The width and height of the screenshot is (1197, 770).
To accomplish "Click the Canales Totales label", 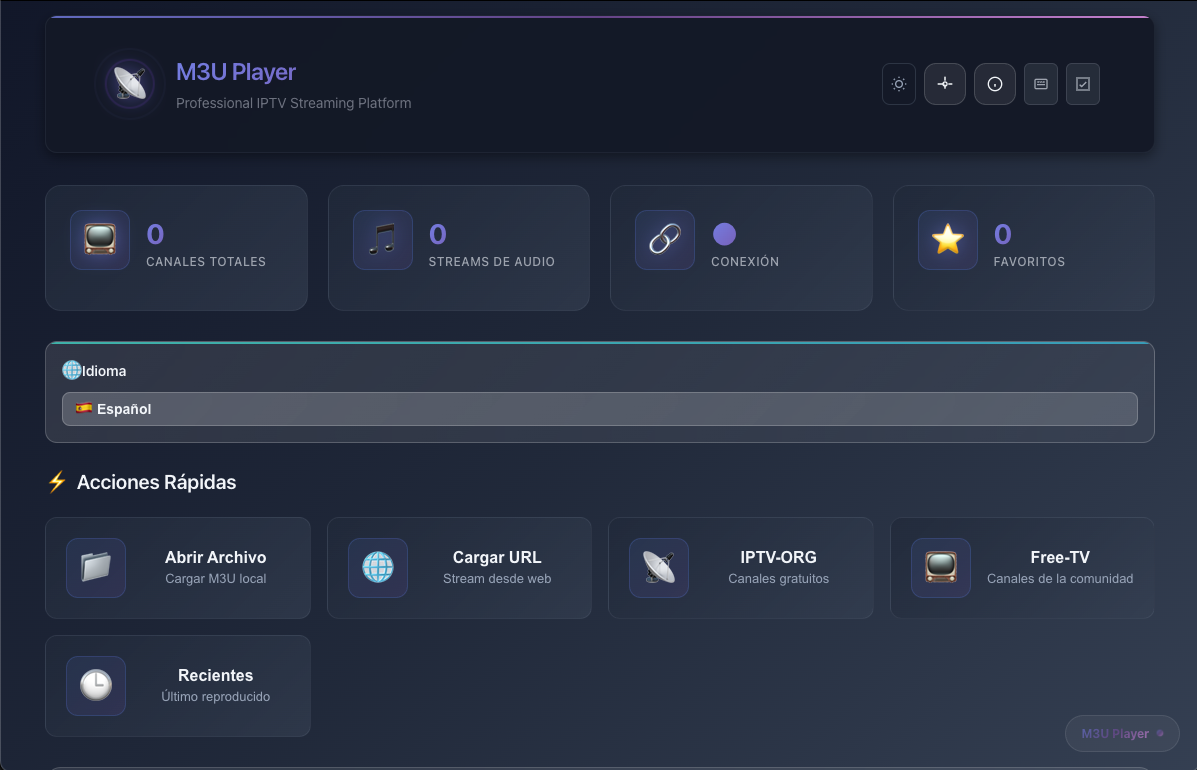I will [x=206, y=262].
